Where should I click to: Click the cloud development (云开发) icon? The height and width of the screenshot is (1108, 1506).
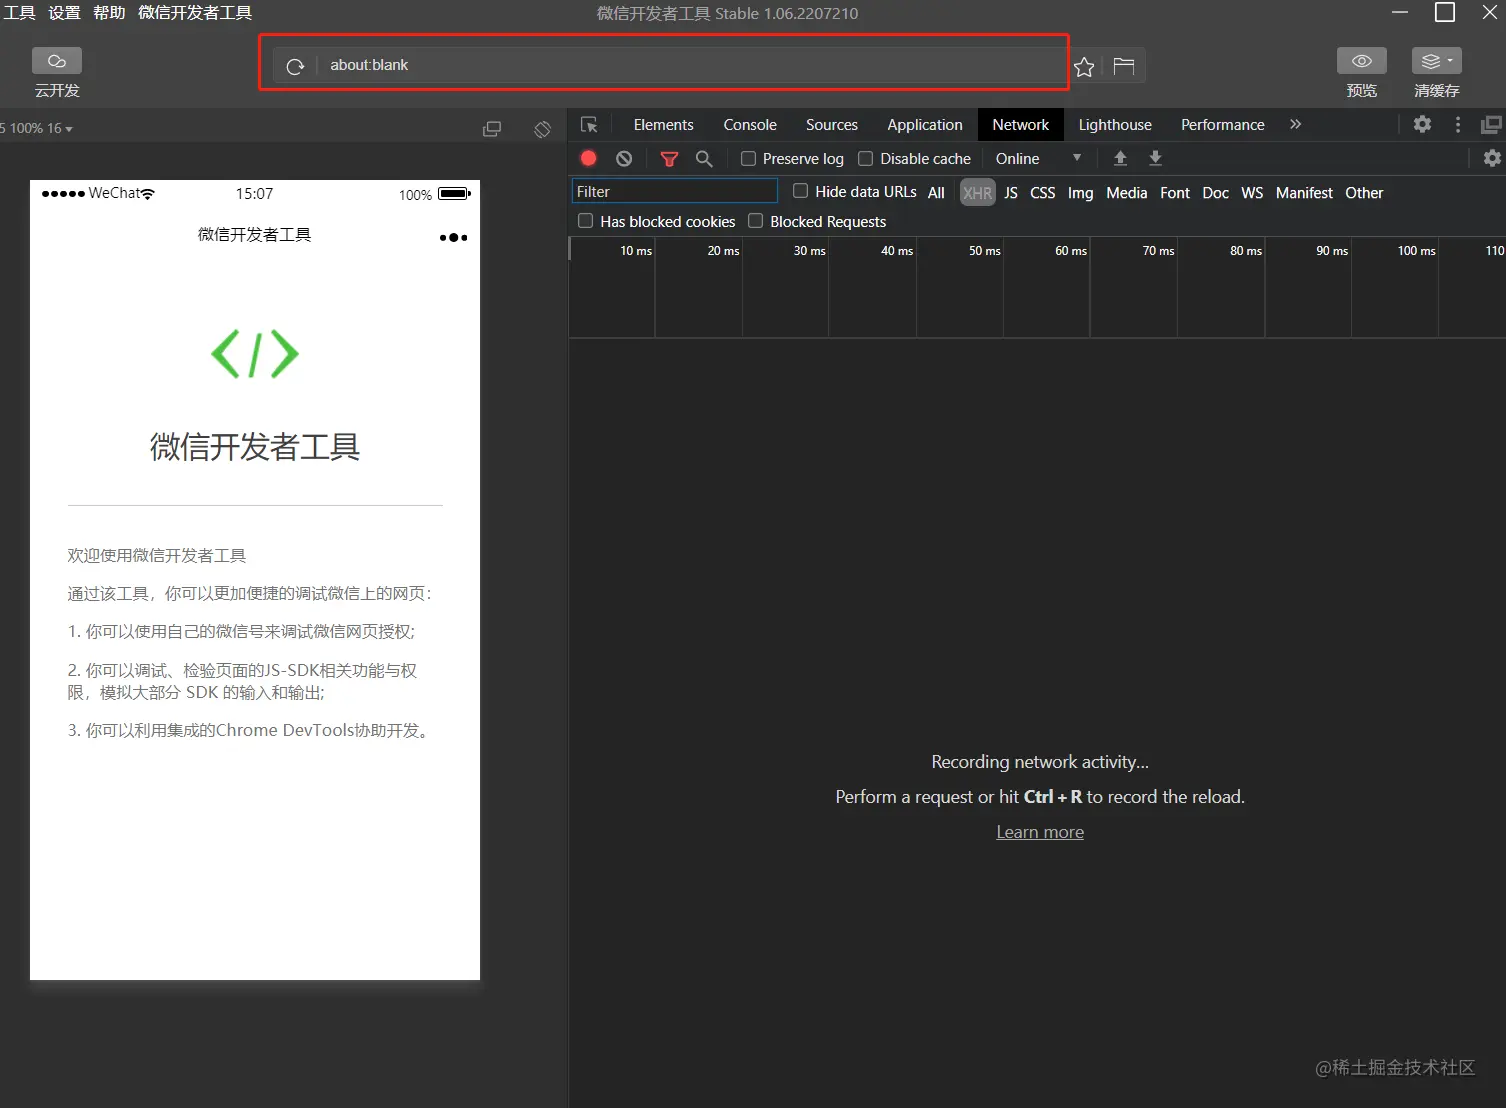point(57,61)
